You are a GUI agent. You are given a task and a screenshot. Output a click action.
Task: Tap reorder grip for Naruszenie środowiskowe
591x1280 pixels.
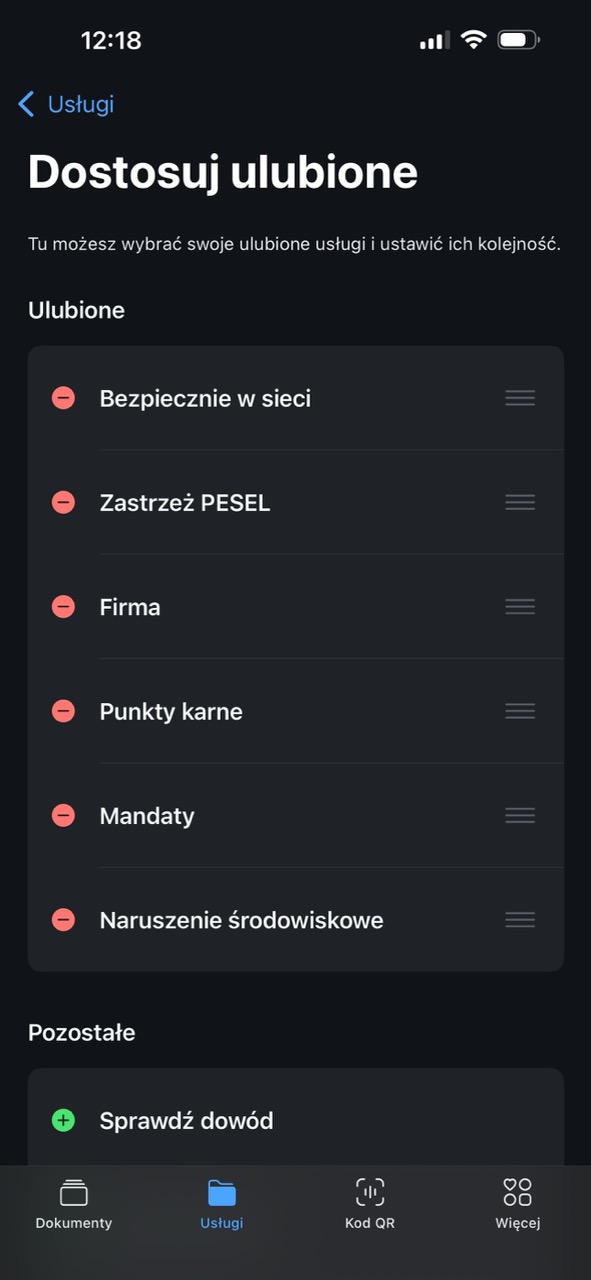pyautogui.click(x=520, y=920)
